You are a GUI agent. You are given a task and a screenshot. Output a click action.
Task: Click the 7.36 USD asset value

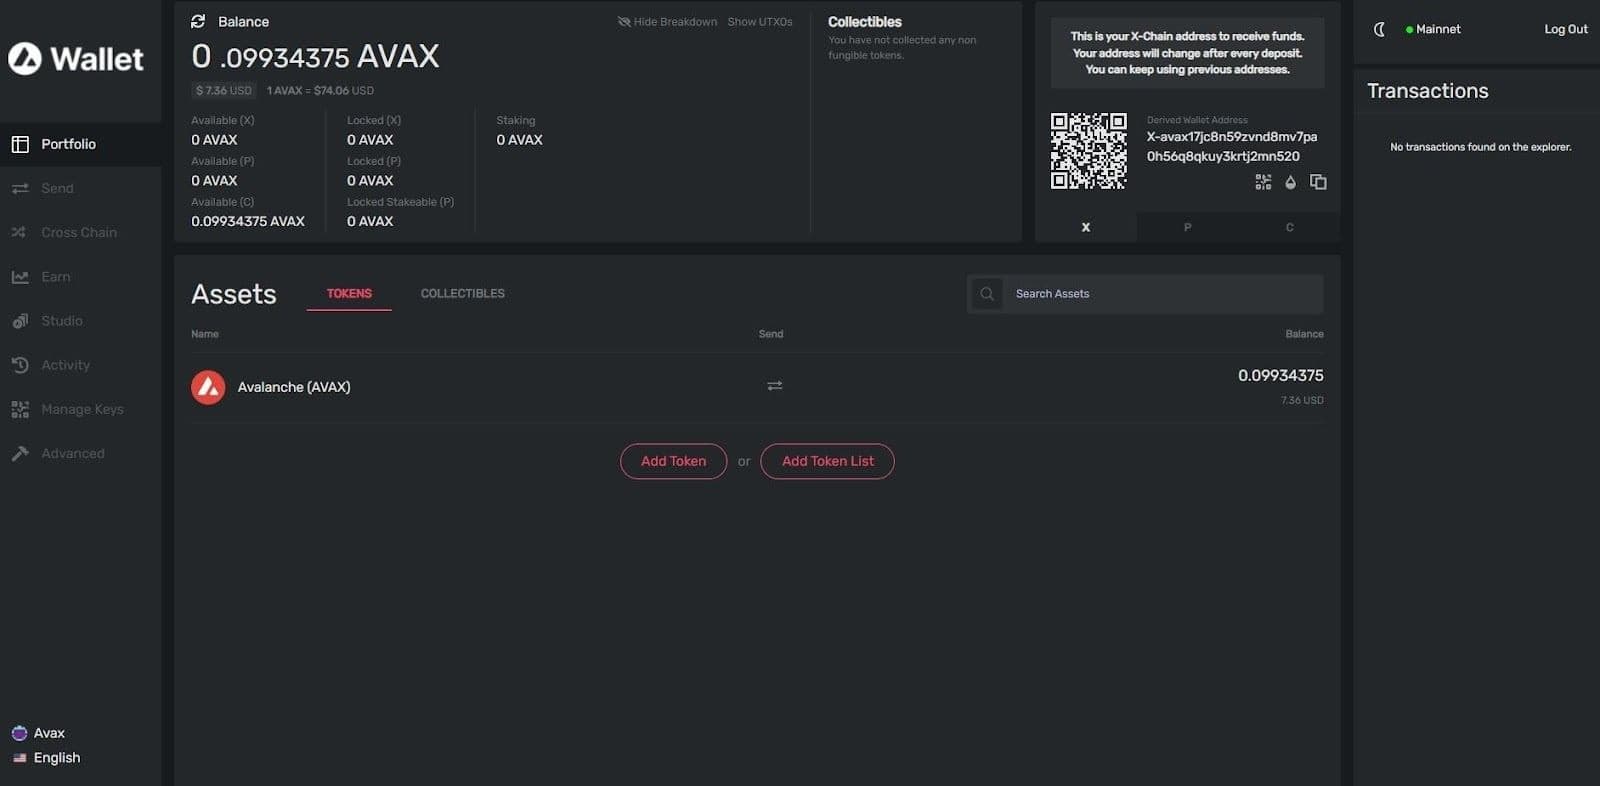1302,400
